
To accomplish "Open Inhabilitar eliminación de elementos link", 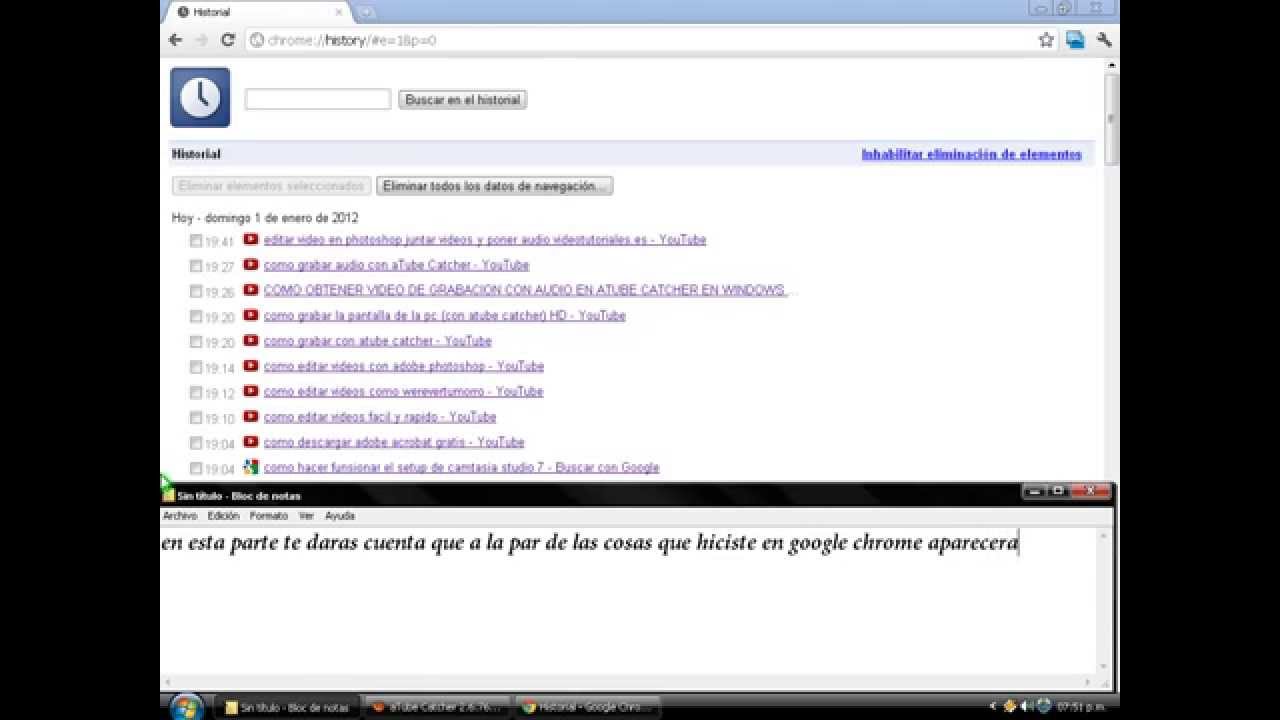I will pos(971,154).
